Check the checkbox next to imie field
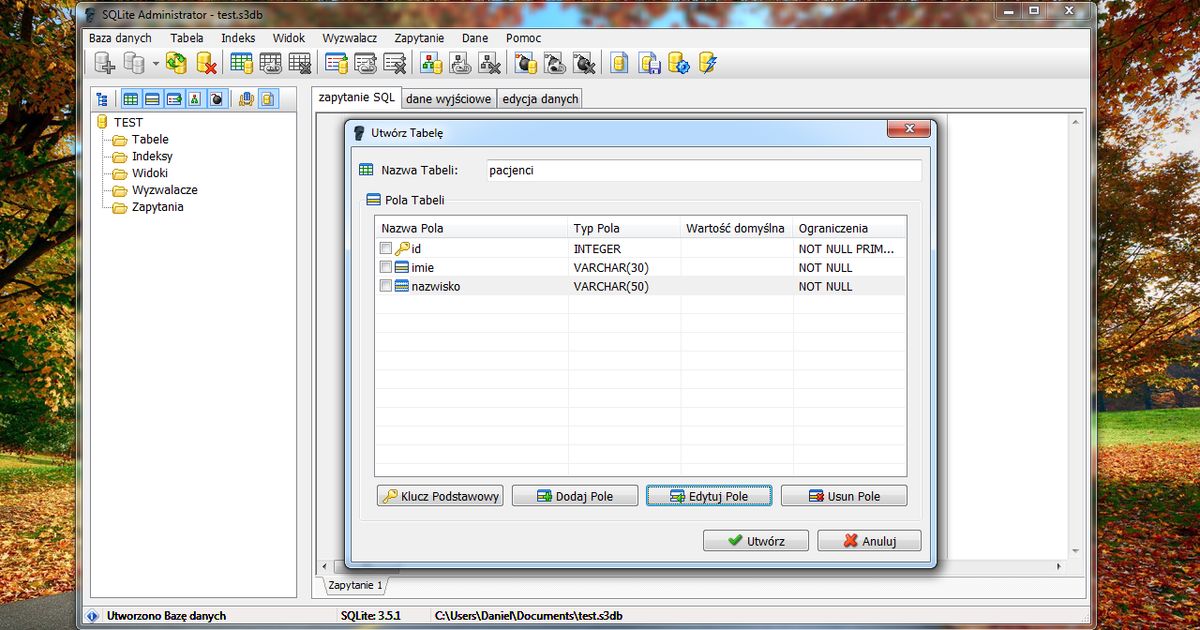 point(385,268)
